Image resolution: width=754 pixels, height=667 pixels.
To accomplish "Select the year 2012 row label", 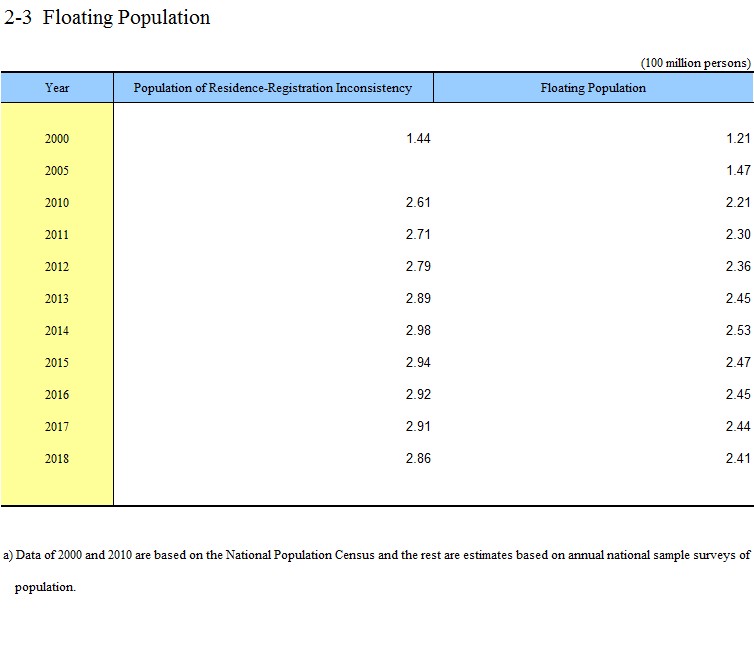I will pos(57,266).
